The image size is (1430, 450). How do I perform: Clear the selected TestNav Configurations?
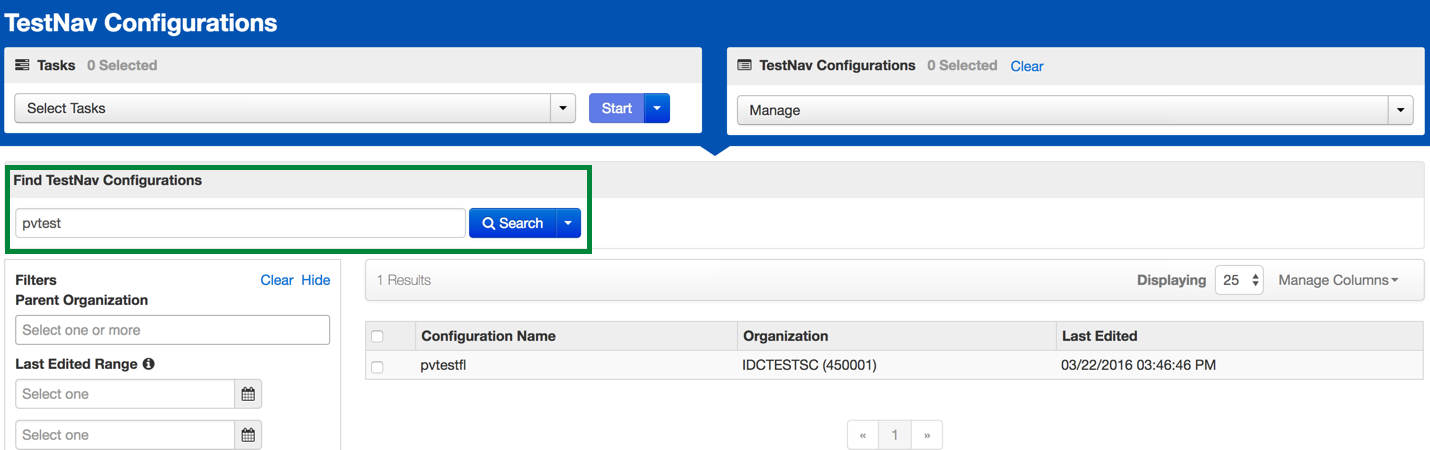pos(1026,66)
